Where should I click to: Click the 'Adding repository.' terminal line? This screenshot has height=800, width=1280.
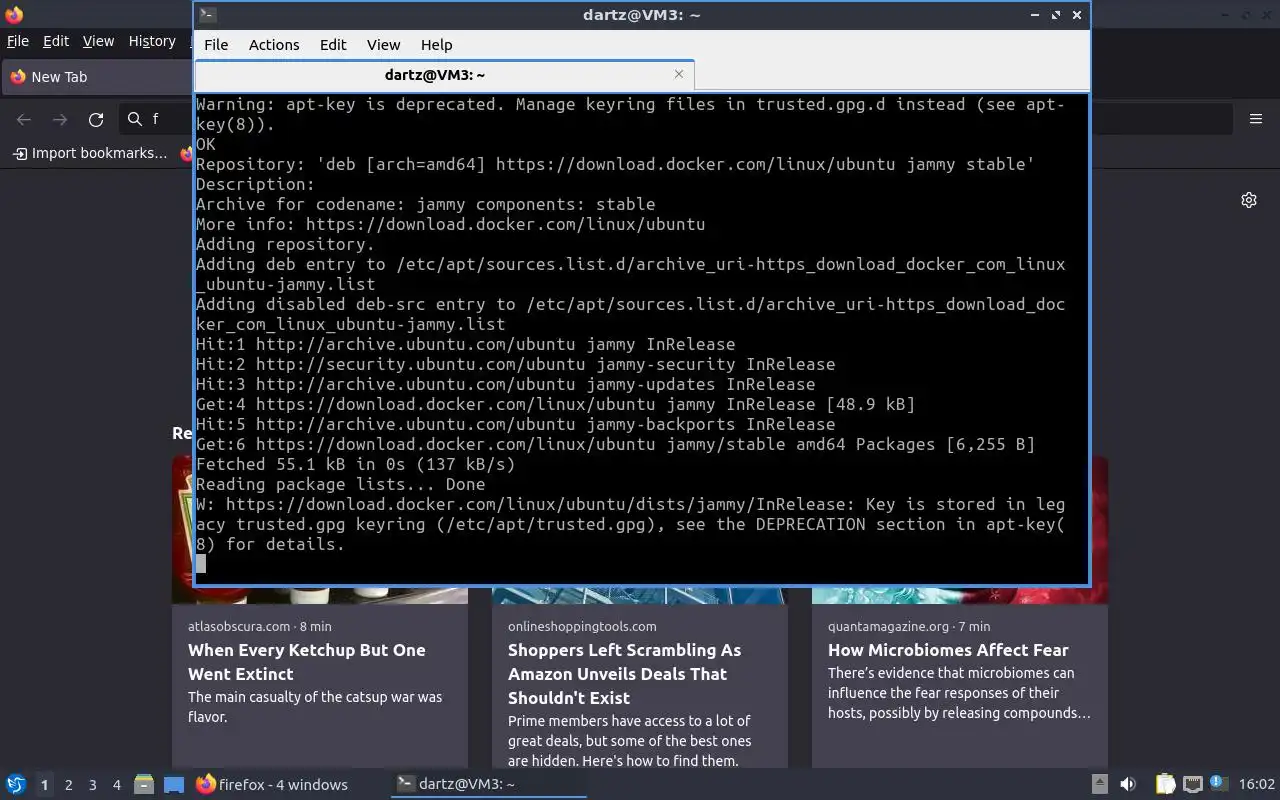[285, 244]
